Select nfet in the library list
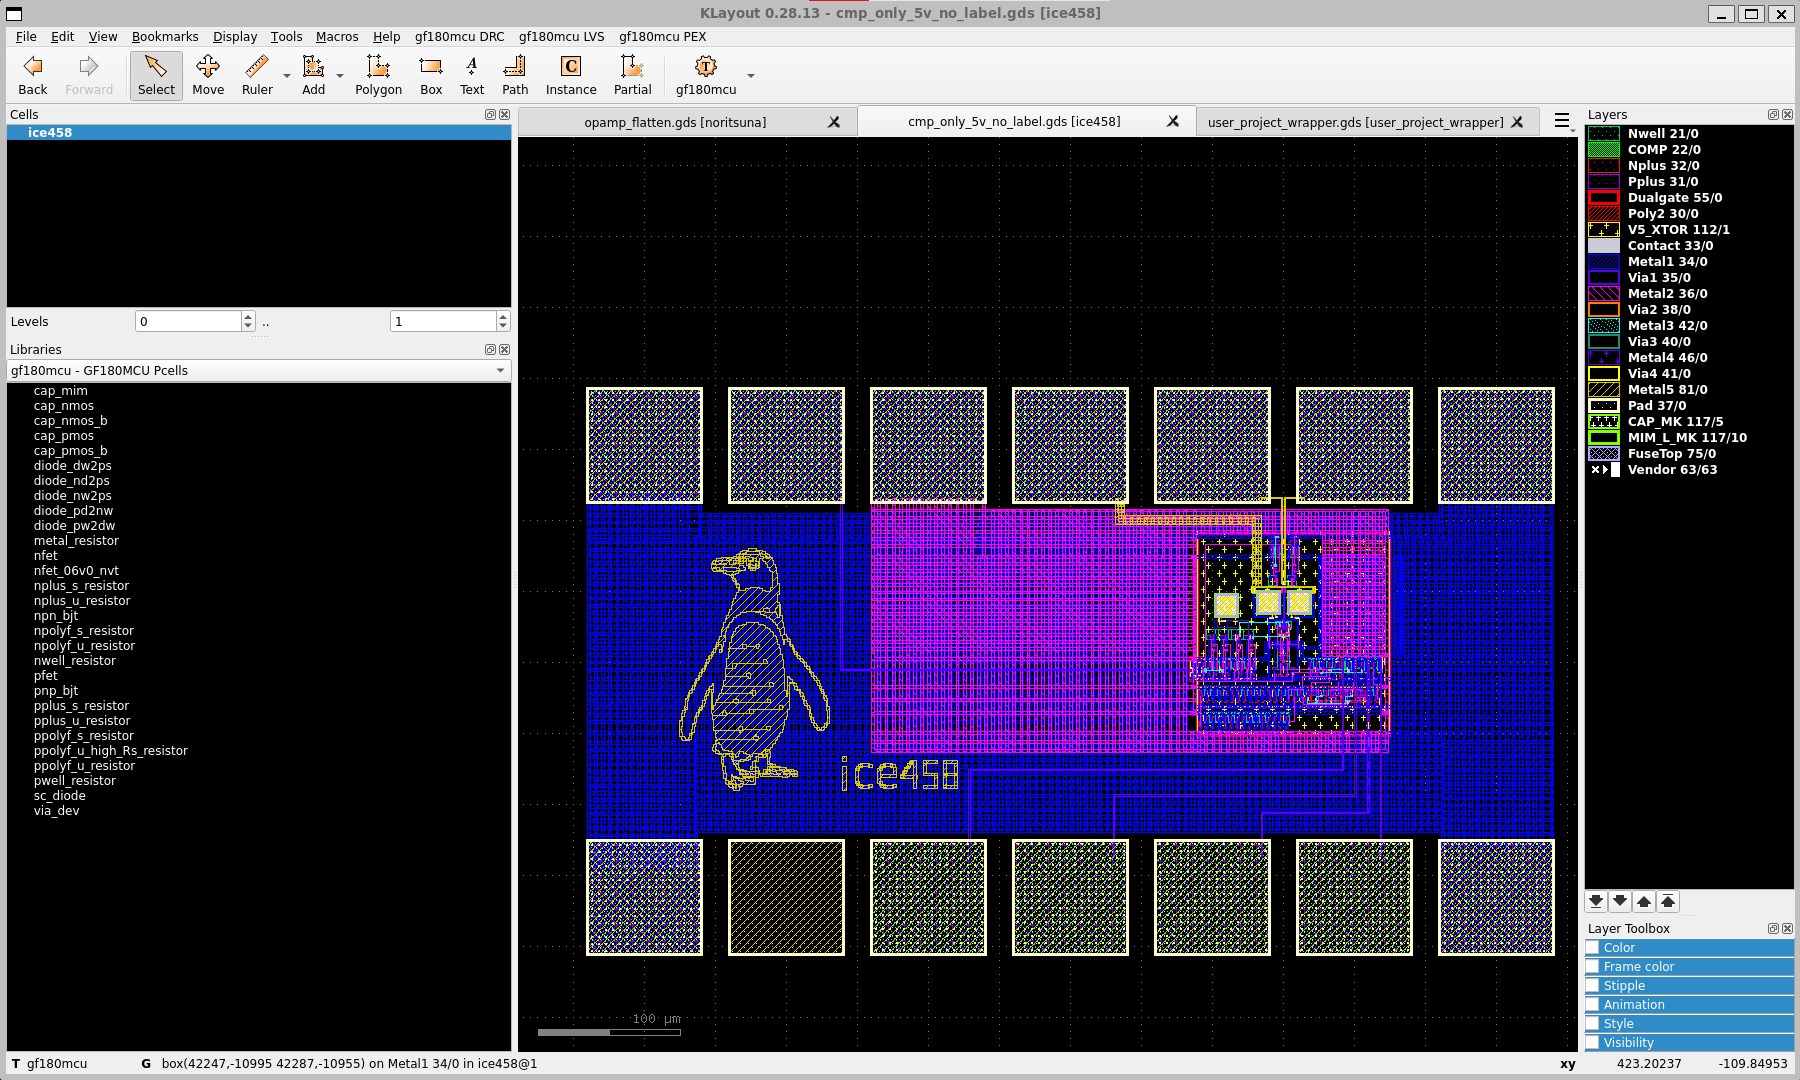Screen dimensions: 1800x1080 [46, 556]
